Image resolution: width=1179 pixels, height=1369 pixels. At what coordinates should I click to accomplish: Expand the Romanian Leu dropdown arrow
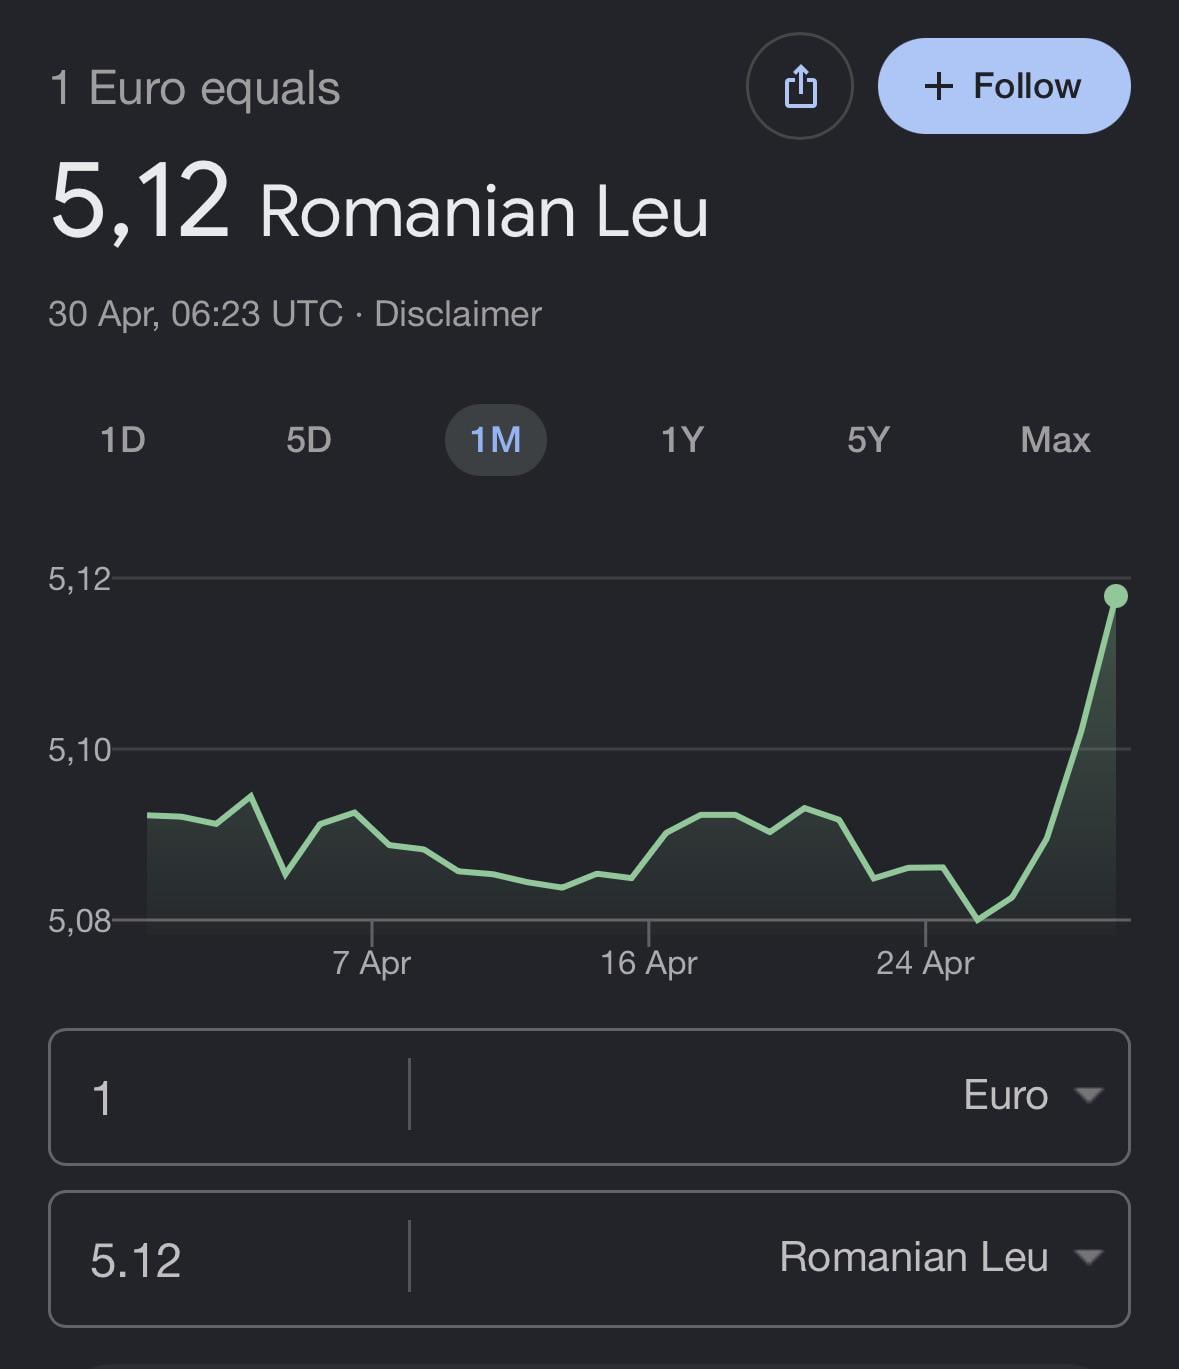pos(1088,1257)
